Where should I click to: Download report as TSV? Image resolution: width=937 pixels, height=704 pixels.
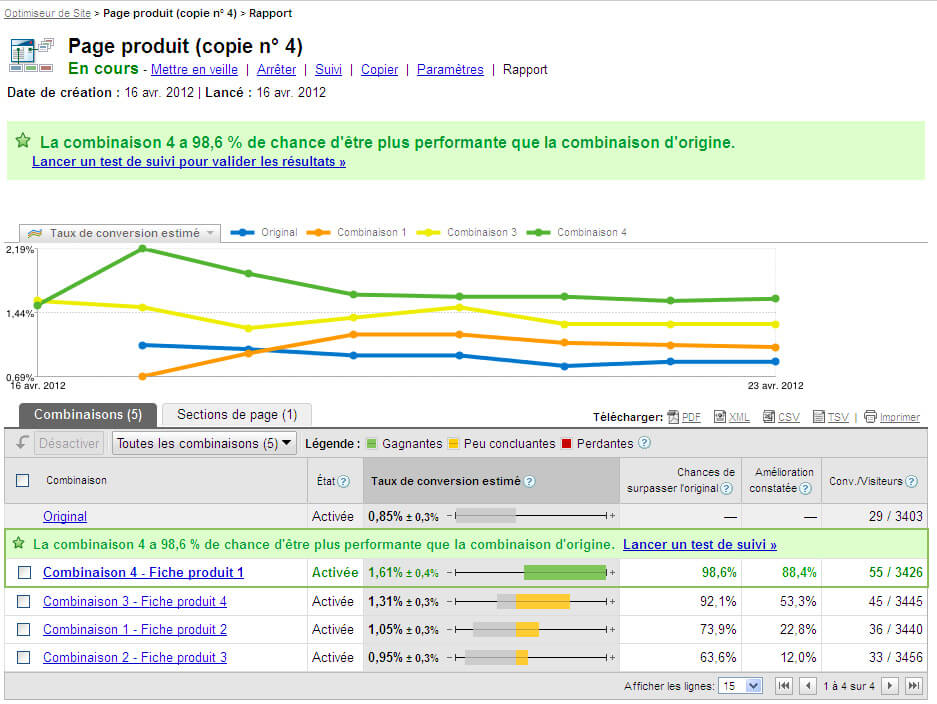click(x=819, y=417)
